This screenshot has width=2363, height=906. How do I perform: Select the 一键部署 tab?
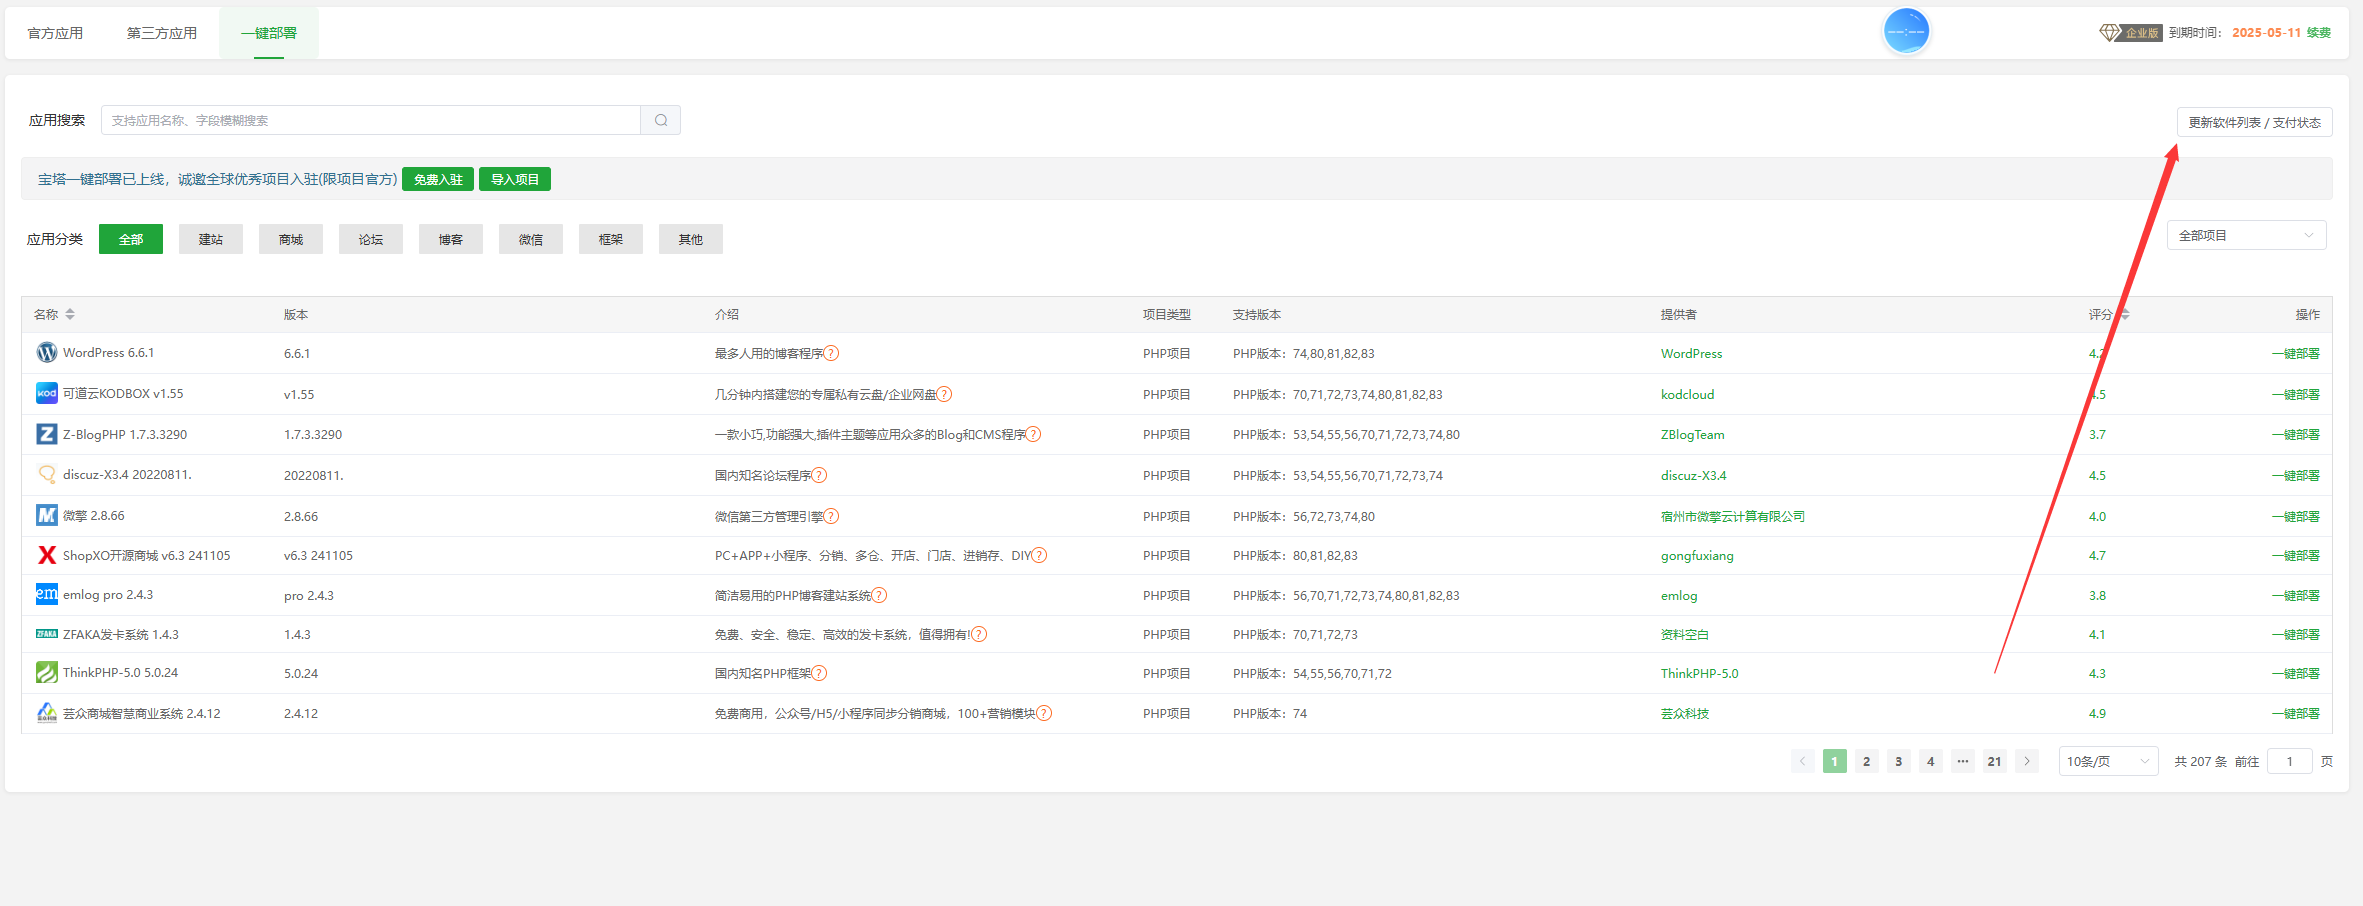269,33
